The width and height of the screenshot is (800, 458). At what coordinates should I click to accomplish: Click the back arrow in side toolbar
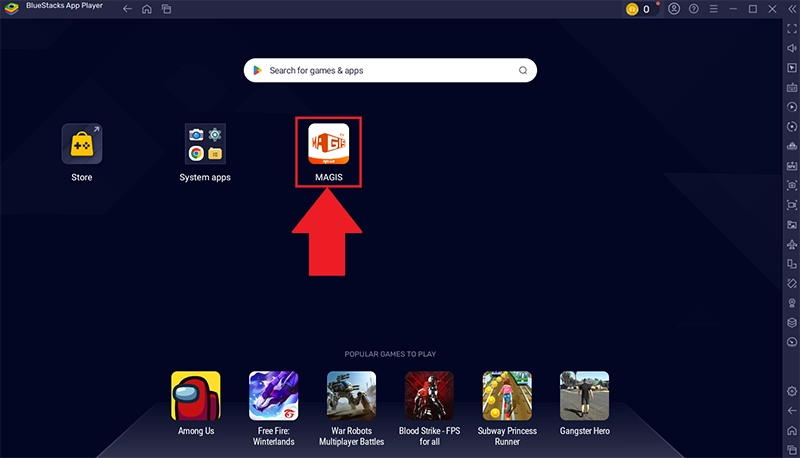[x=792, y=411]
